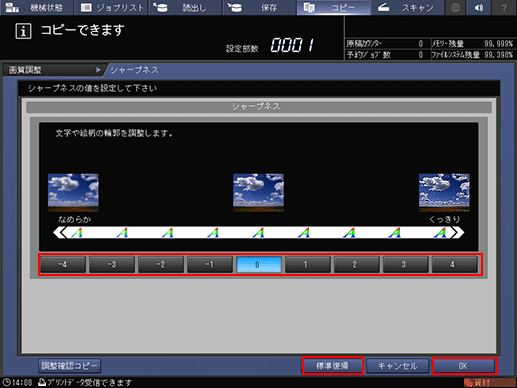Switch to the スキャン scan tab
This screenshot has height=388, width=517.
coord(408,7)
